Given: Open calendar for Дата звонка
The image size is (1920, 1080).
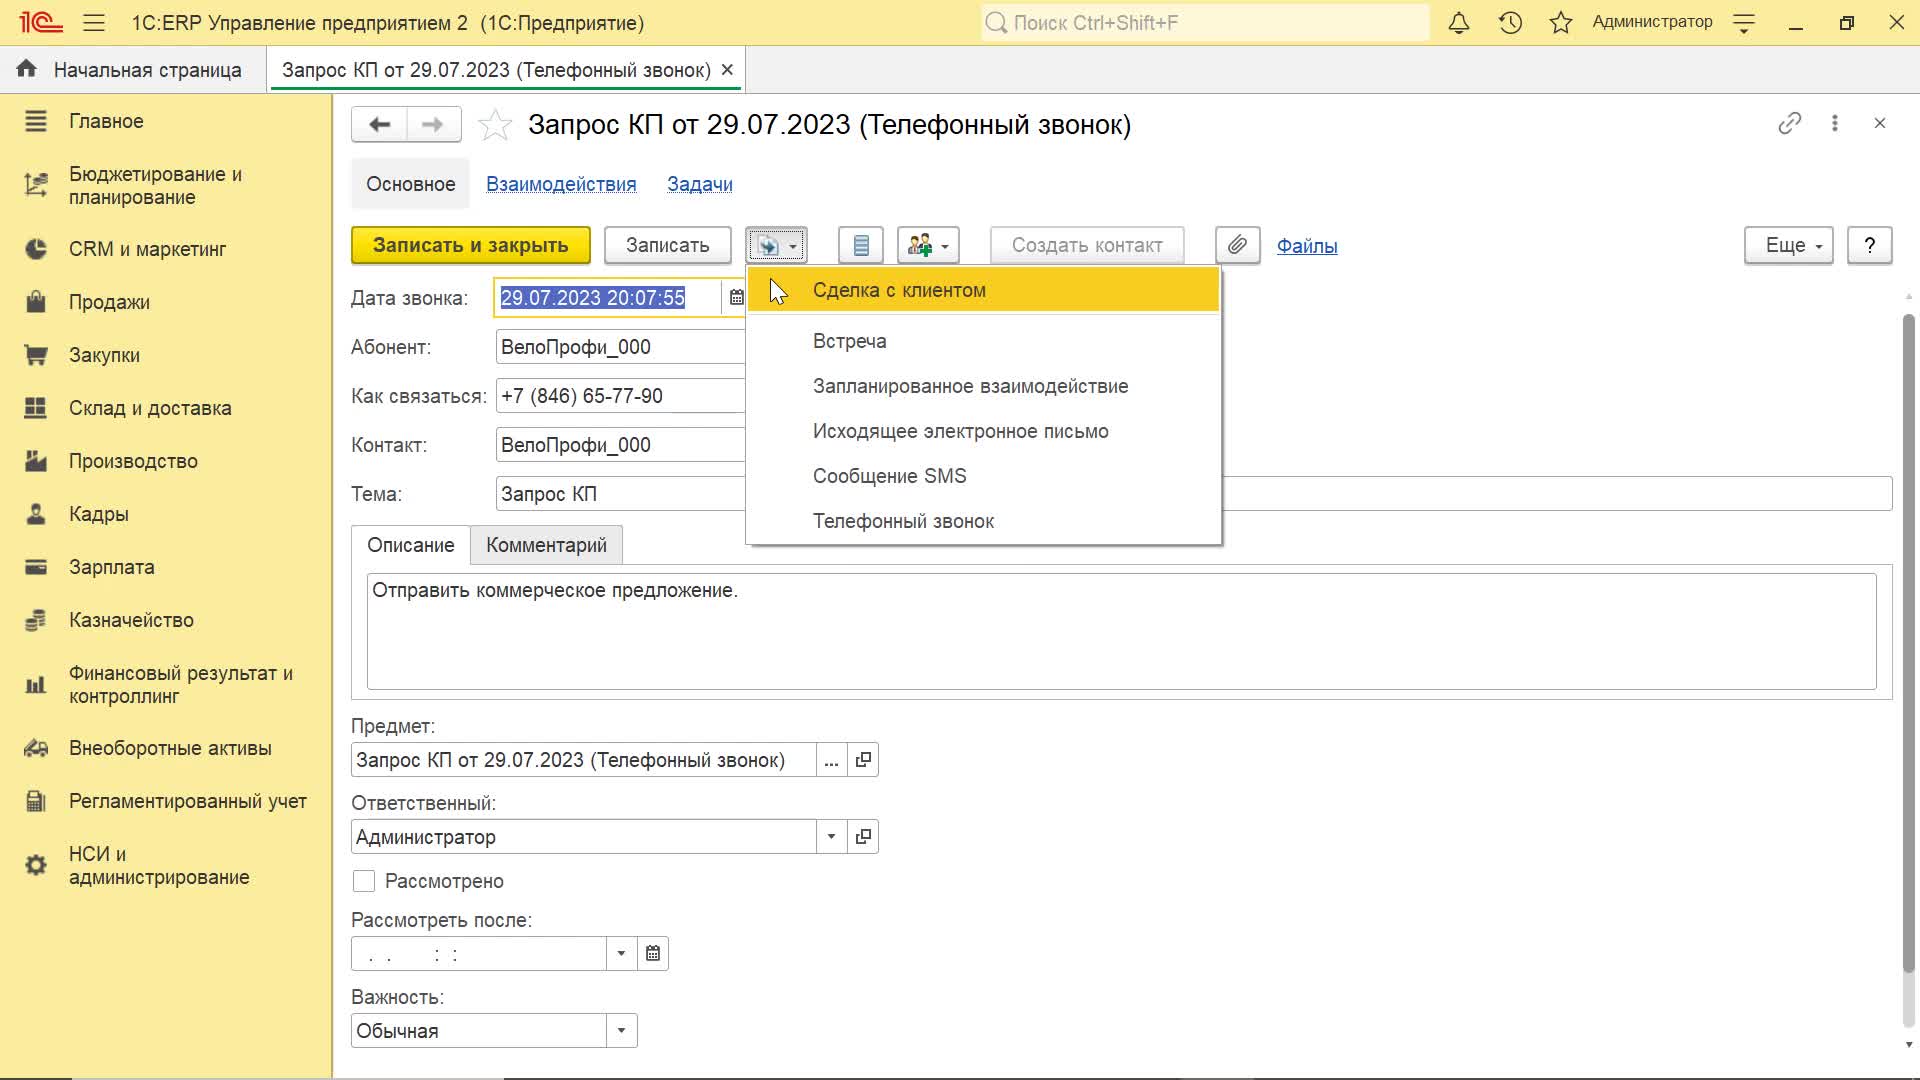Looking at the screenshot, I should coord(736,298).
